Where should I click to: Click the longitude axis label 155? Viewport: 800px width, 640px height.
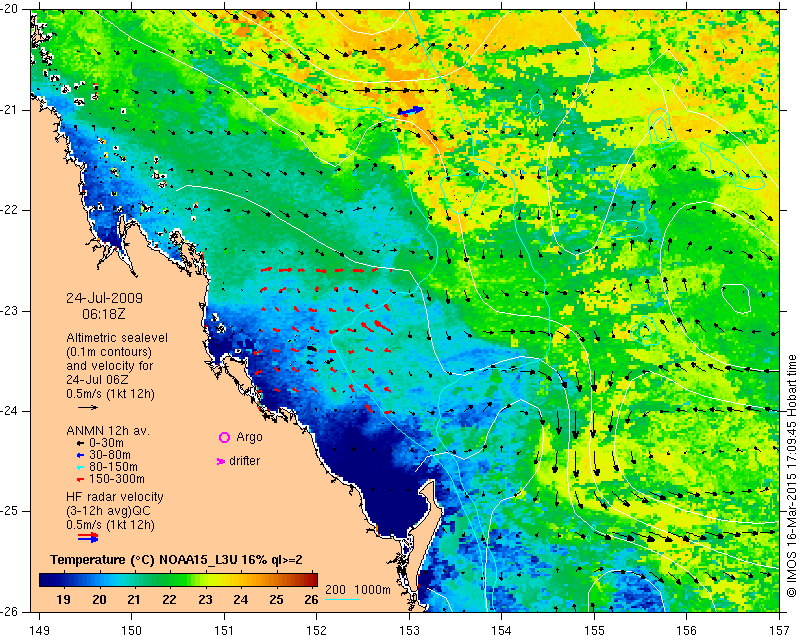click(594, 631)
